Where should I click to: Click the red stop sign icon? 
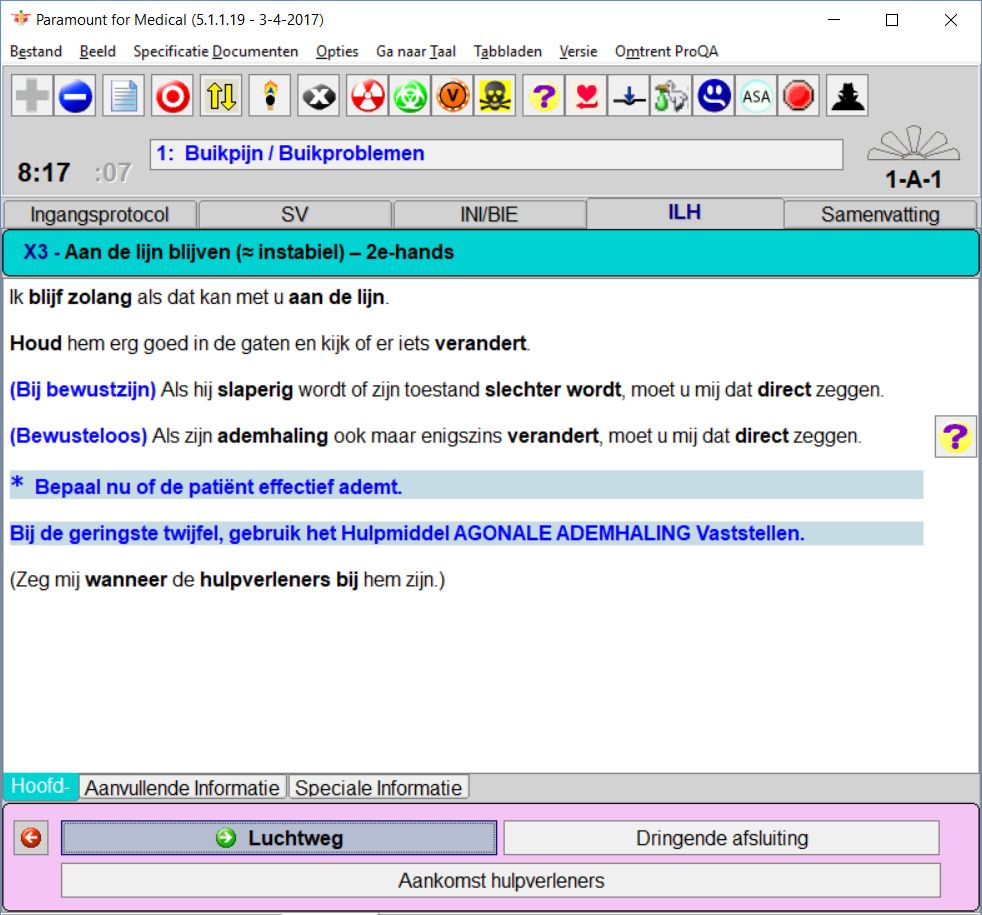click(798, 96)
